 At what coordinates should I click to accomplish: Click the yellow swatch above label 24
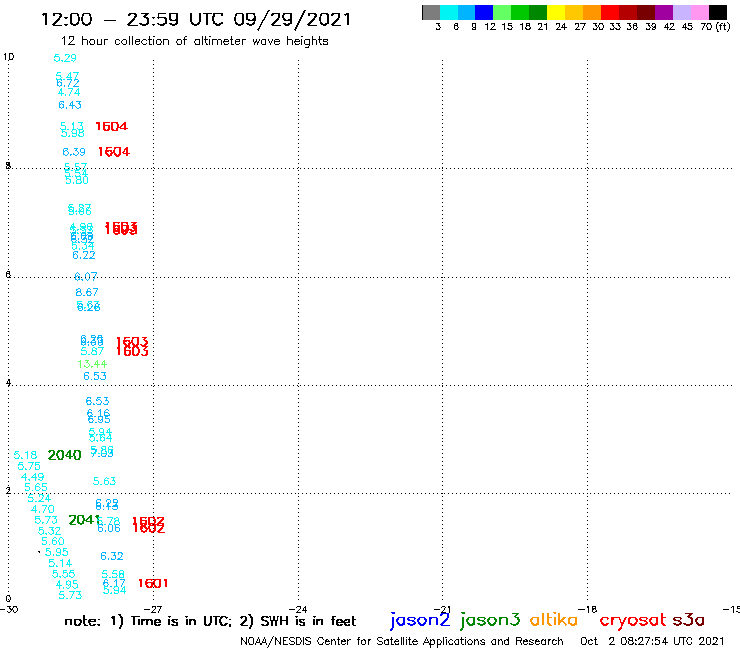[x=555, y=12]
